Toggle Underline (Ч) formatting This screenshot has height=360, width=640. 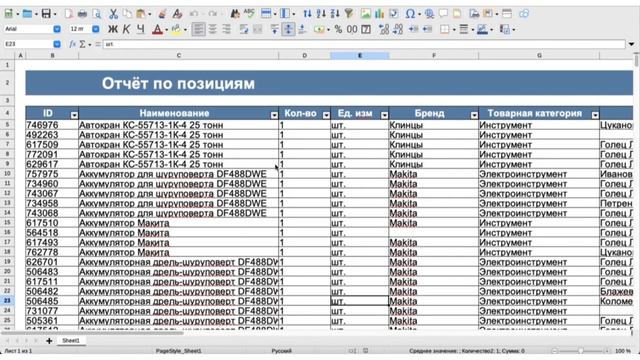coord(140,29)
